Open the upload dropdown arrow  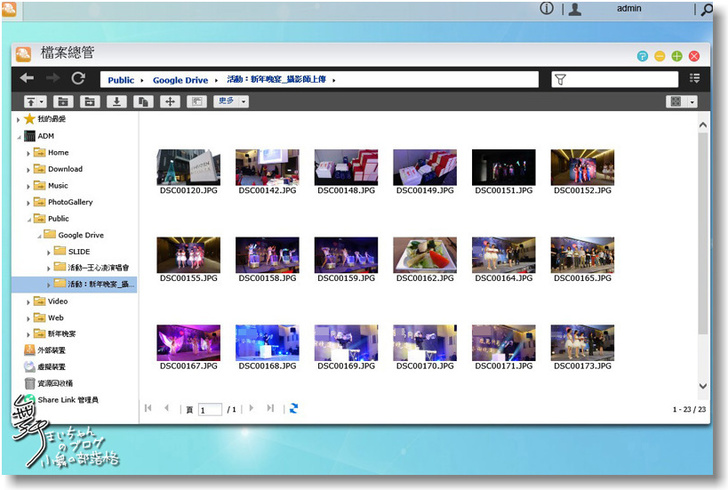[42, 101]
